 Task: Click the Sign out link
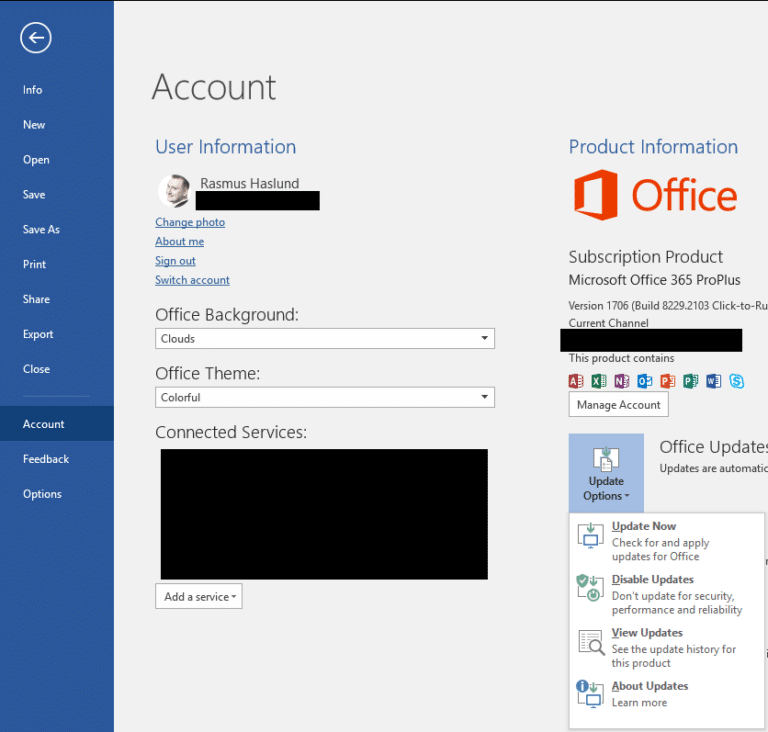[175, 261]
